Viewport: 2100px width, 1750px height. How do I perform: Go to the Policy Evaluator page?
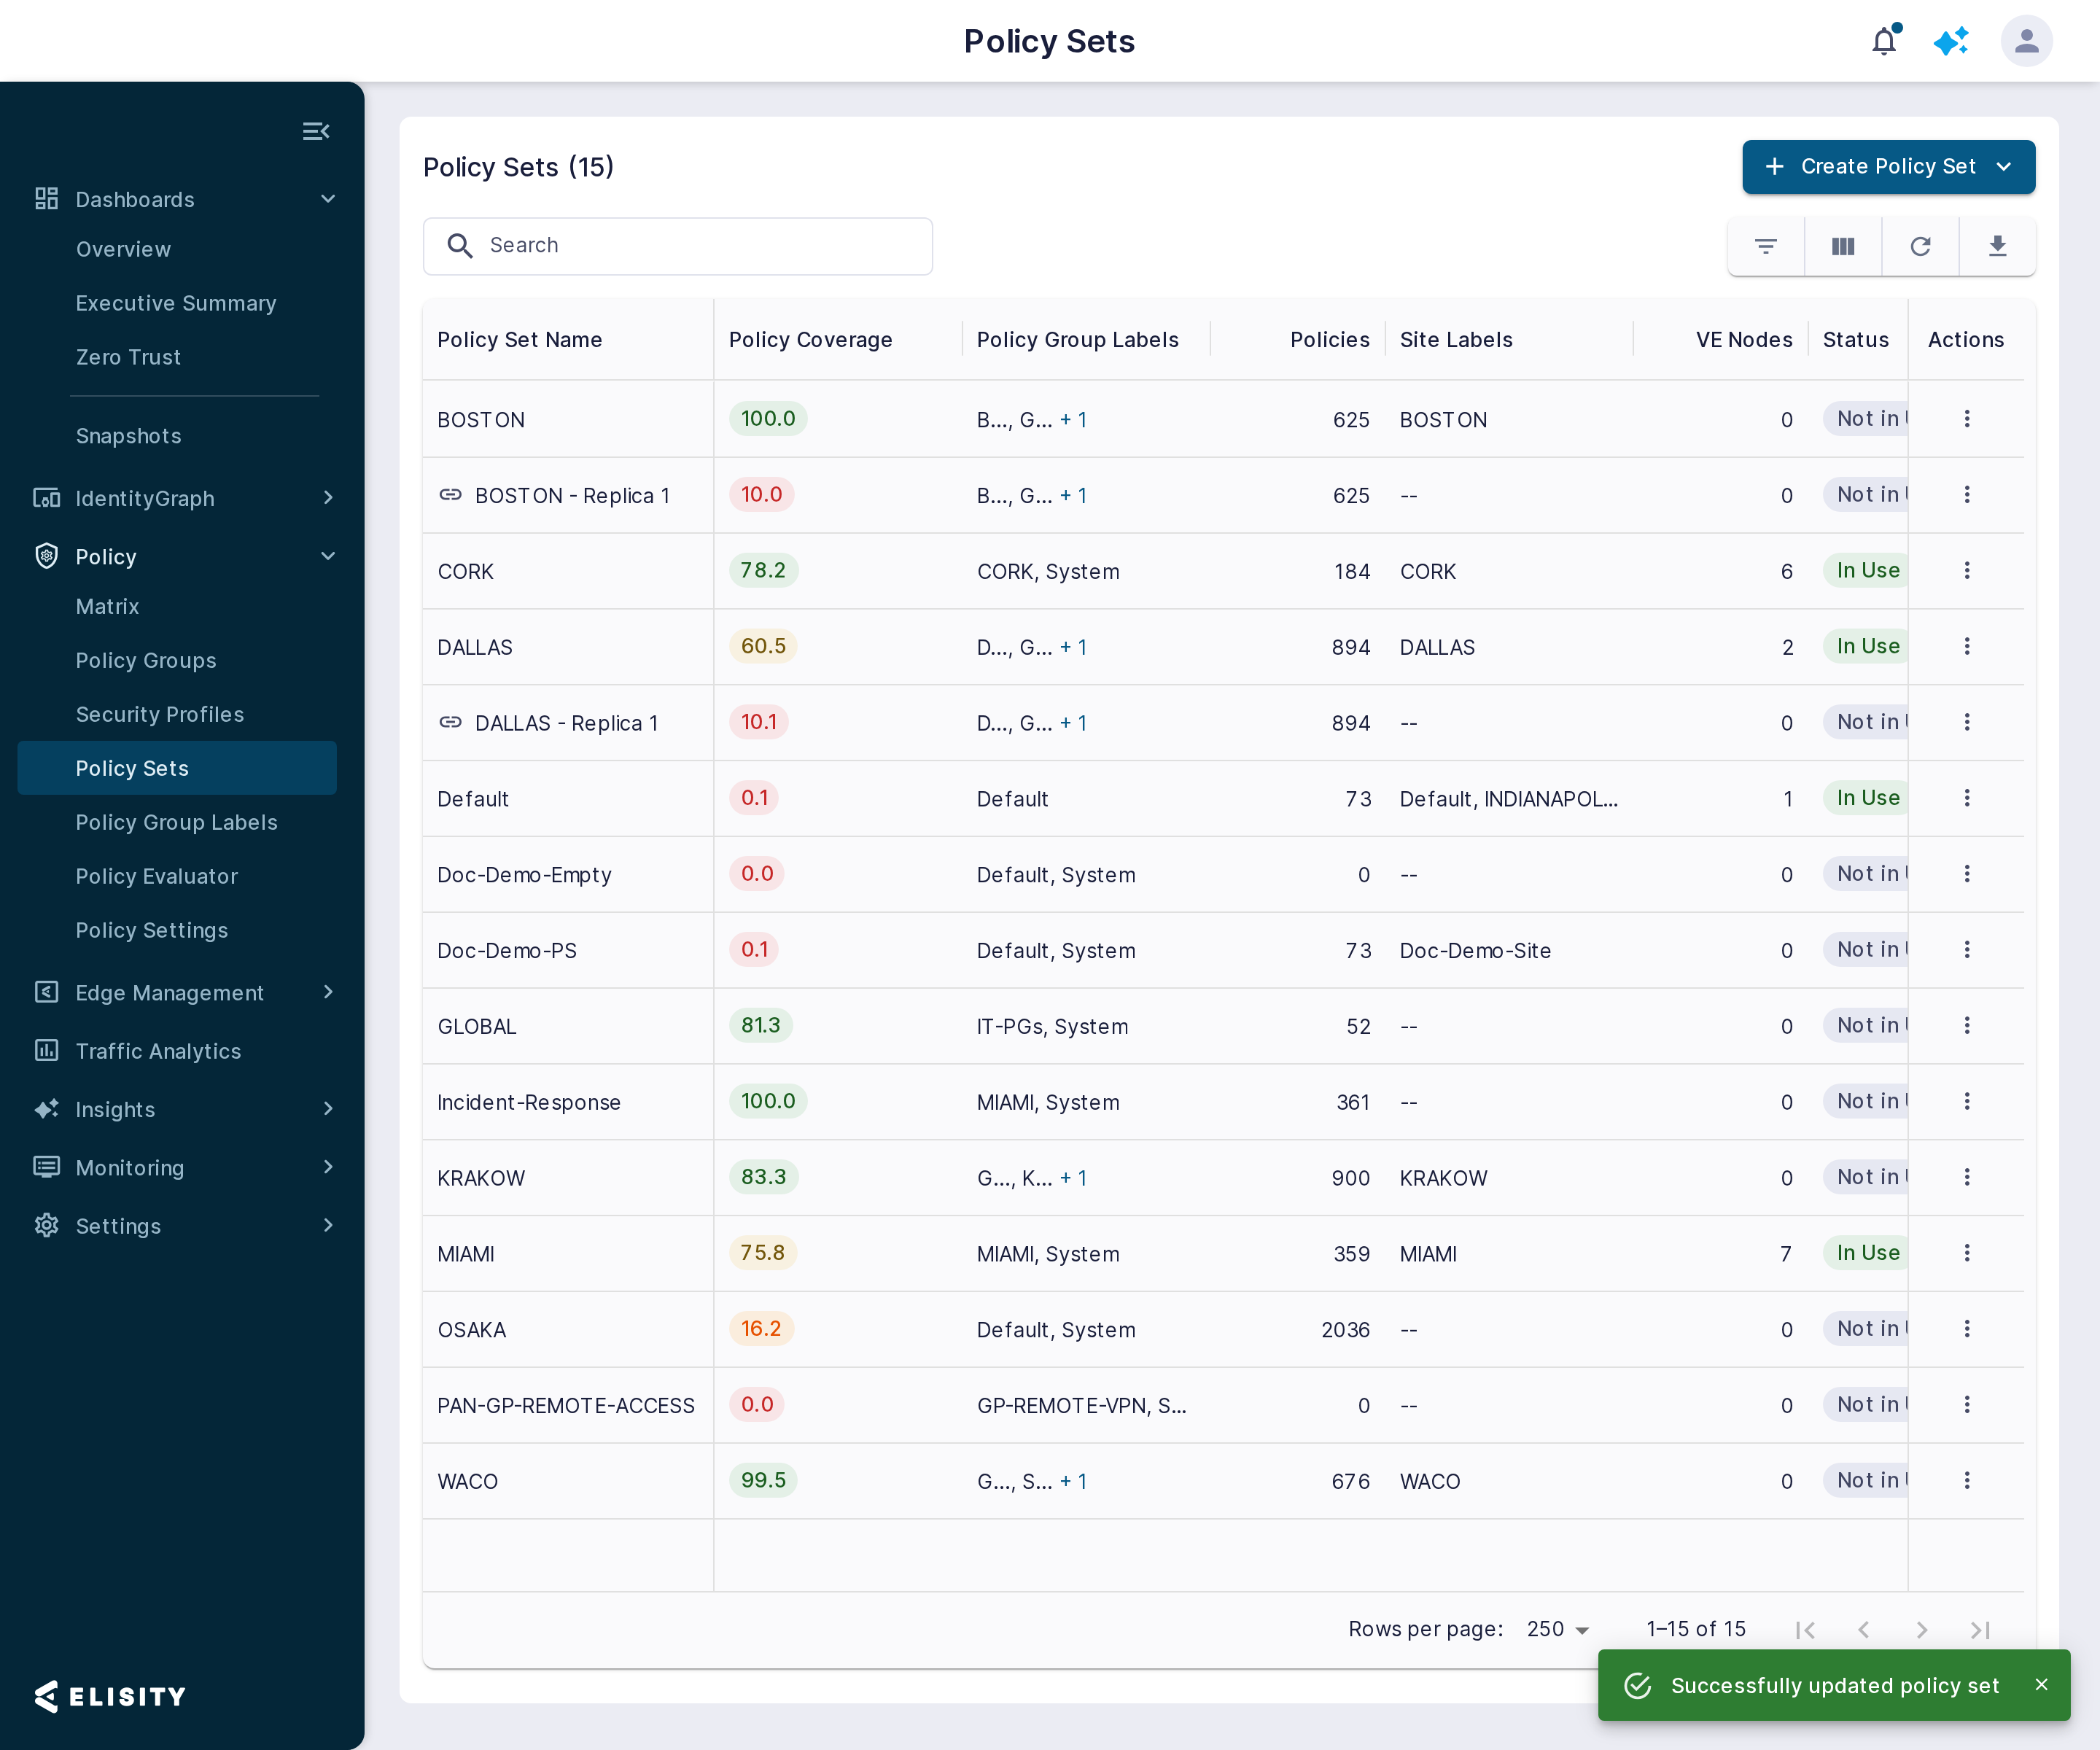[x=156, y=876]
